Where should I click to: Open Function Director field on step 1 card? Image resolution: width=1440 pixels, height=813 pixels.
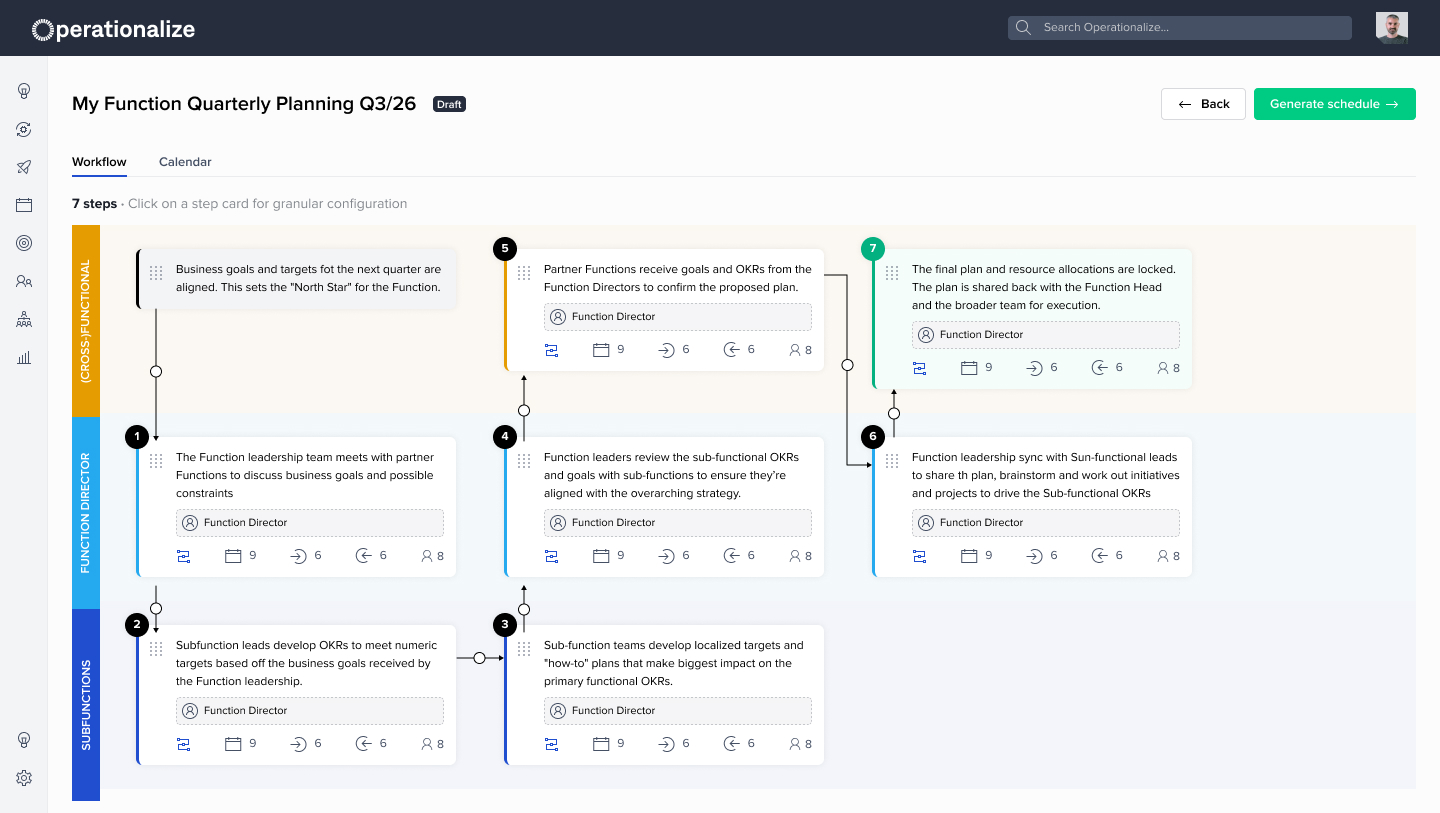(x=310, y=523)
